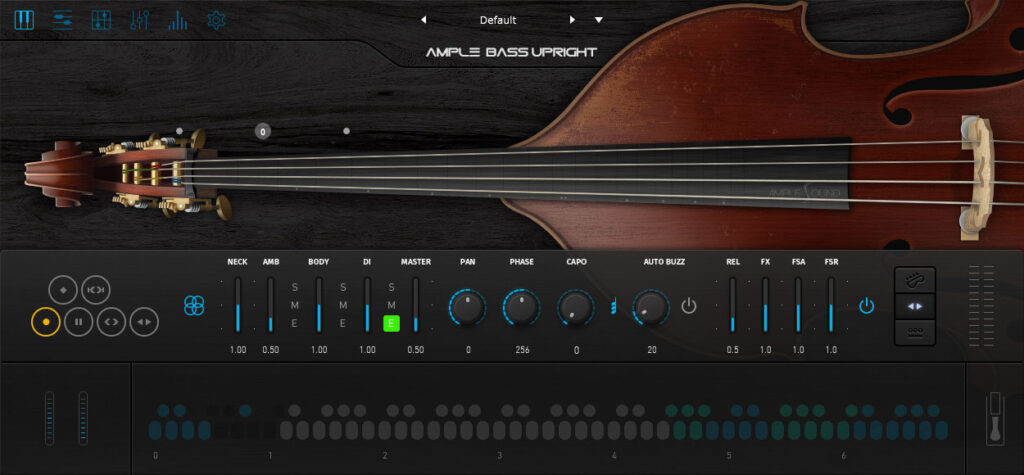Click AMB value 0.50
Image resolution: width=1024 pixels, height=475 pixels.
(x=270, y=350)
